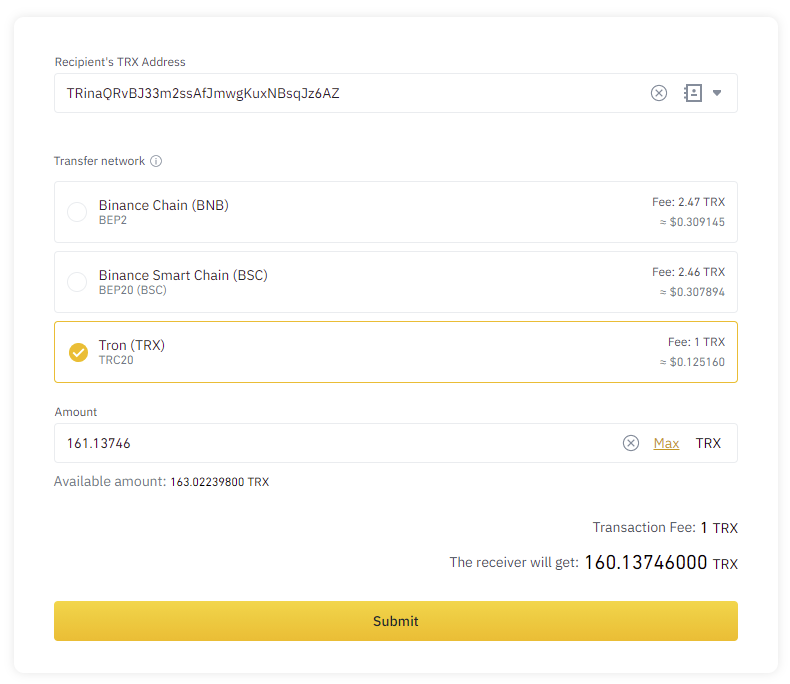Click the available amount 163.02239800 TRX
This screenshot has width=790, height=684.
[219, 482]
